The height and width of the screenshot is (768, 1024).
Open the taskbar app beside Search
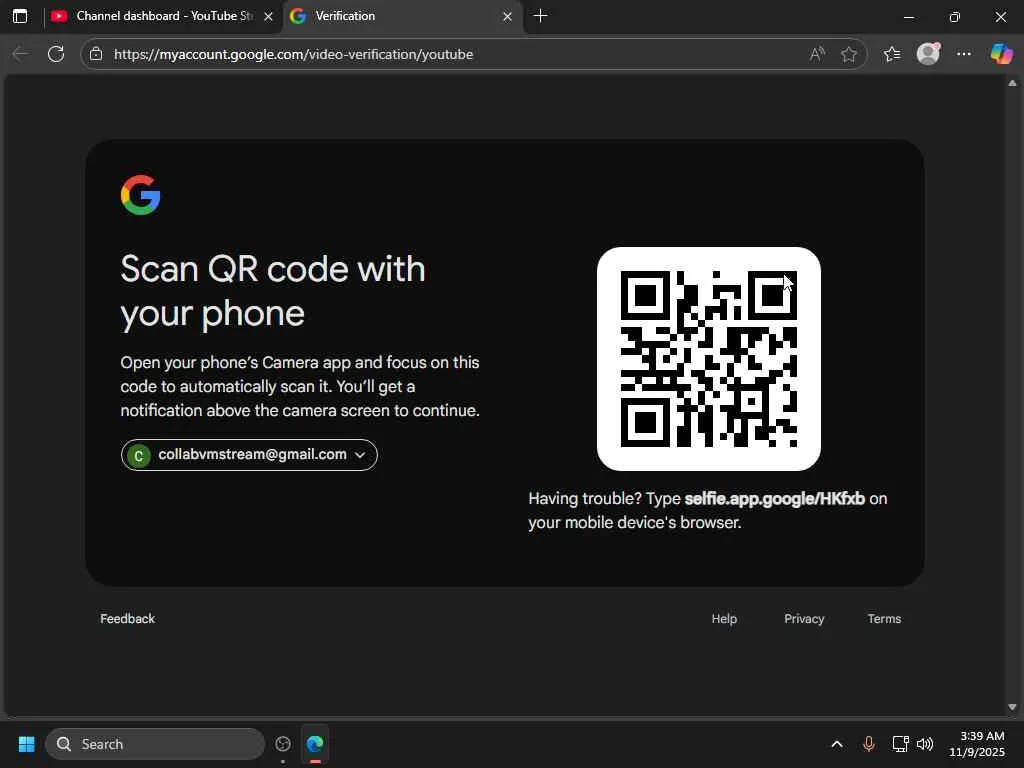[283, 744]
